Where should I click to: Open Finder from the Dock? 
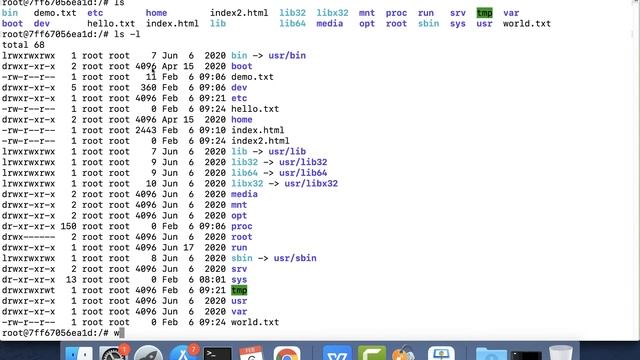click(x=78, y=353)
